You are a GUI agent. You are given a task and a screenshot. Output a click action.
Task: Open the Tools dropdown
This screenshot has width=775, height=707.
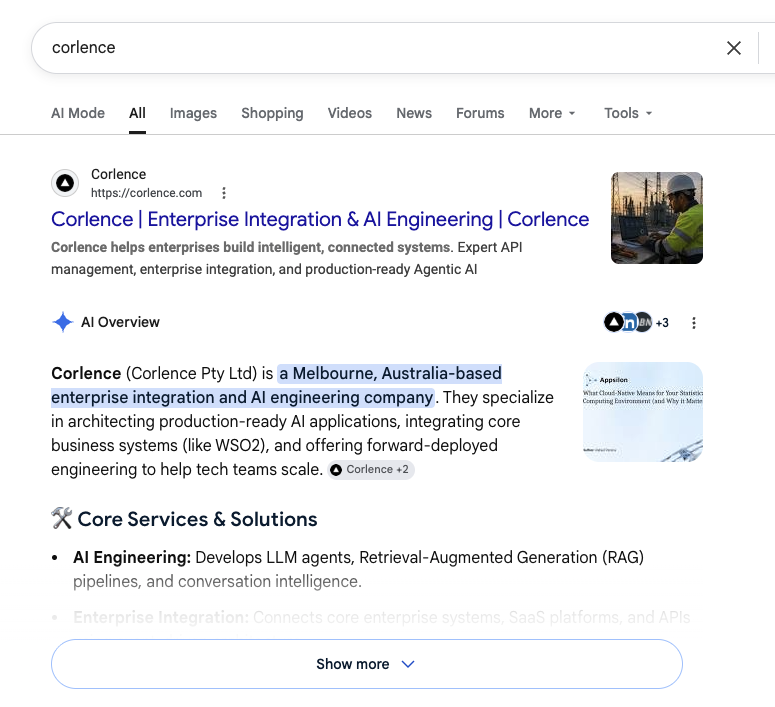[628, 113]
